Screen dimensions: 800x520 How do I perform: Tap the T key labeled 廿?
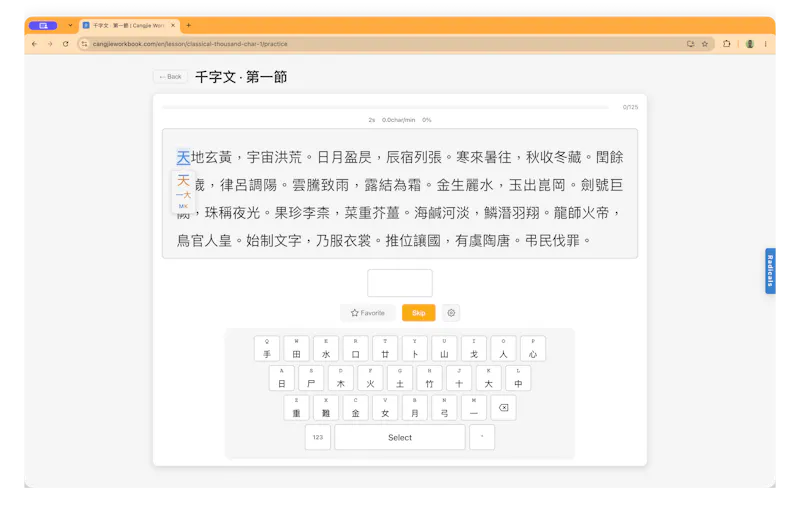(x=385, y=349)
